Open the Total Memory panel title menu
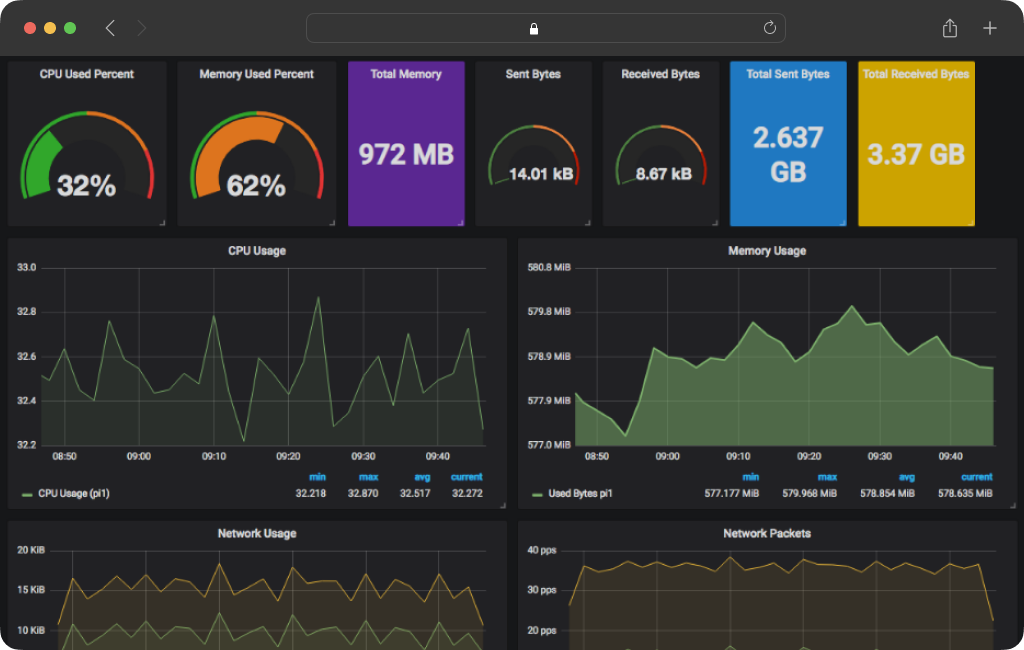Image resolution: width=1024 pixels, height=650 pixels. [x=406, y=74]
